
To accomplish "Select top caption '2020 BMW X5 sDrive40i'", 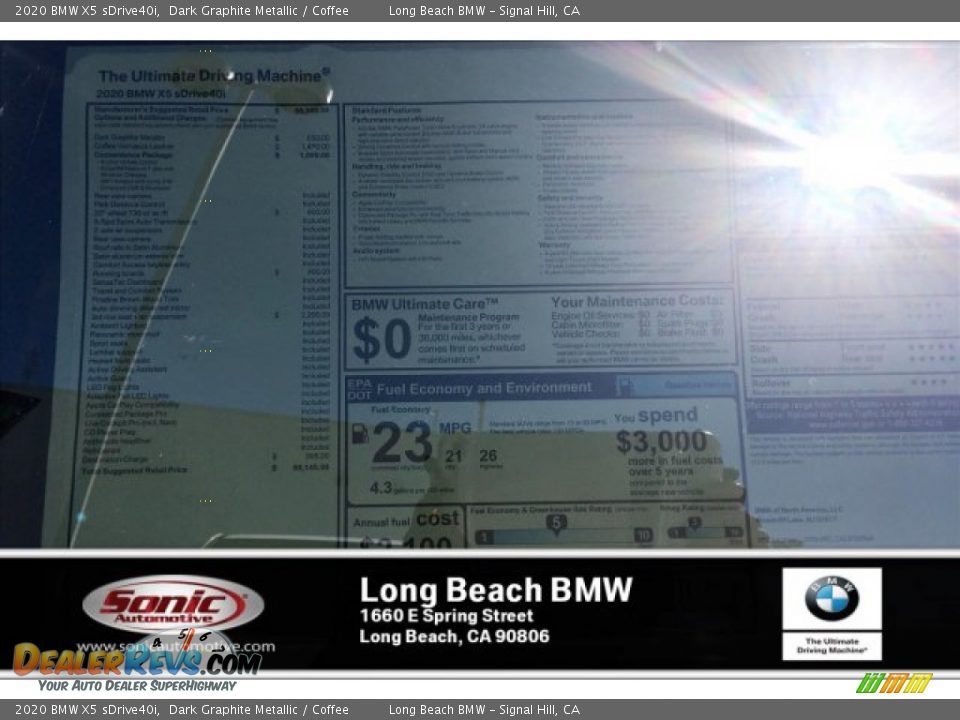I will 87,10.
